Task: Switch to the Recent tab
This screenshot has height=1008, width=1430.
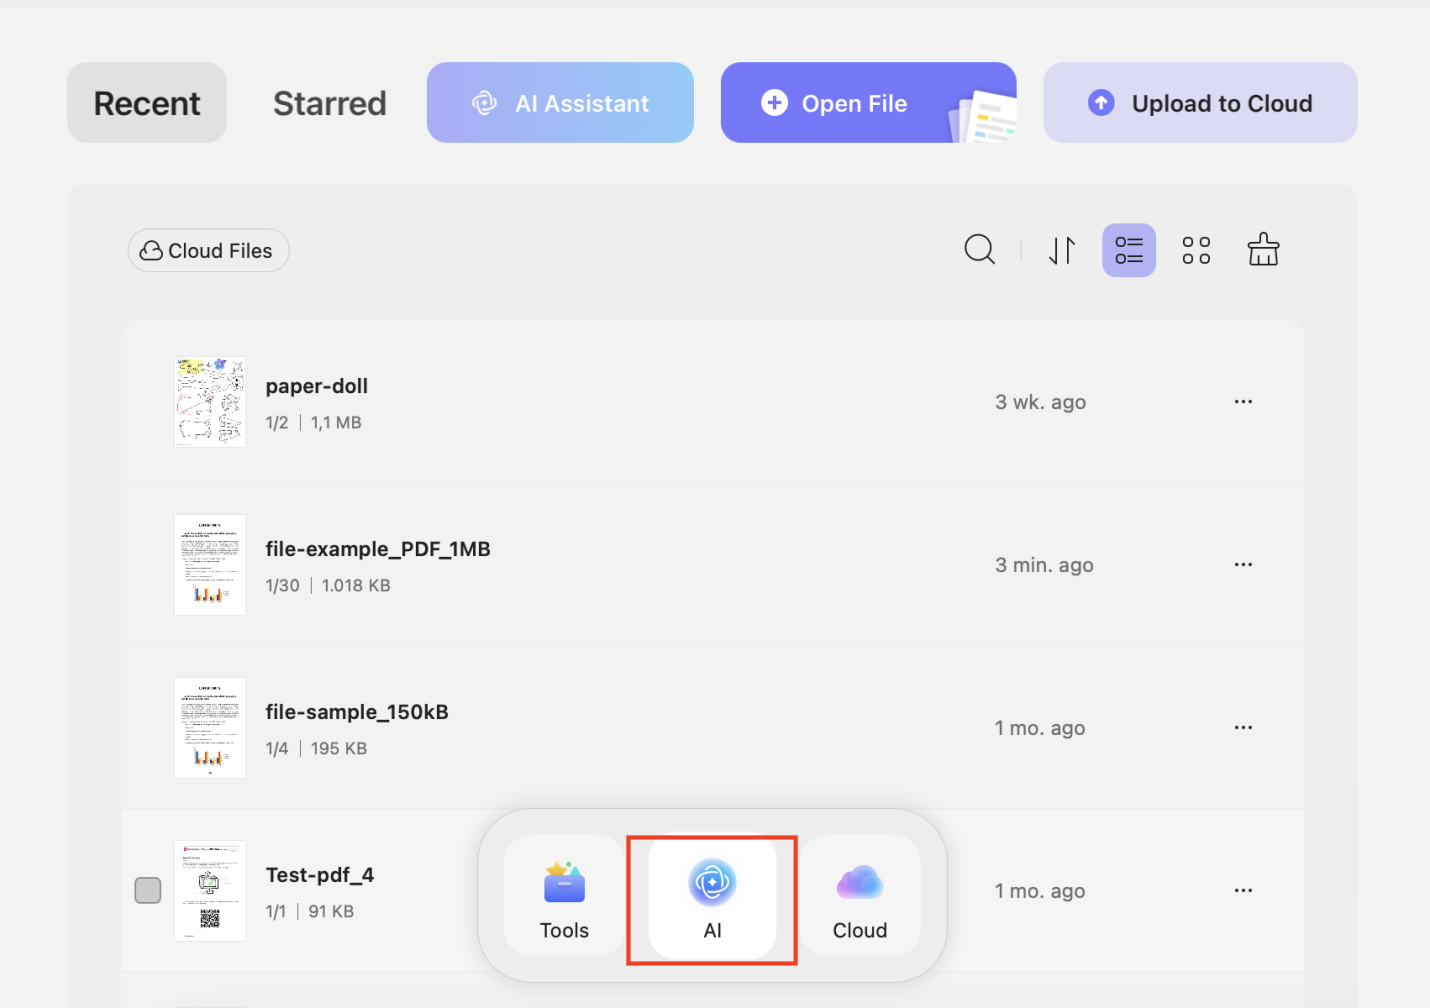Action: tap(147, 103)
